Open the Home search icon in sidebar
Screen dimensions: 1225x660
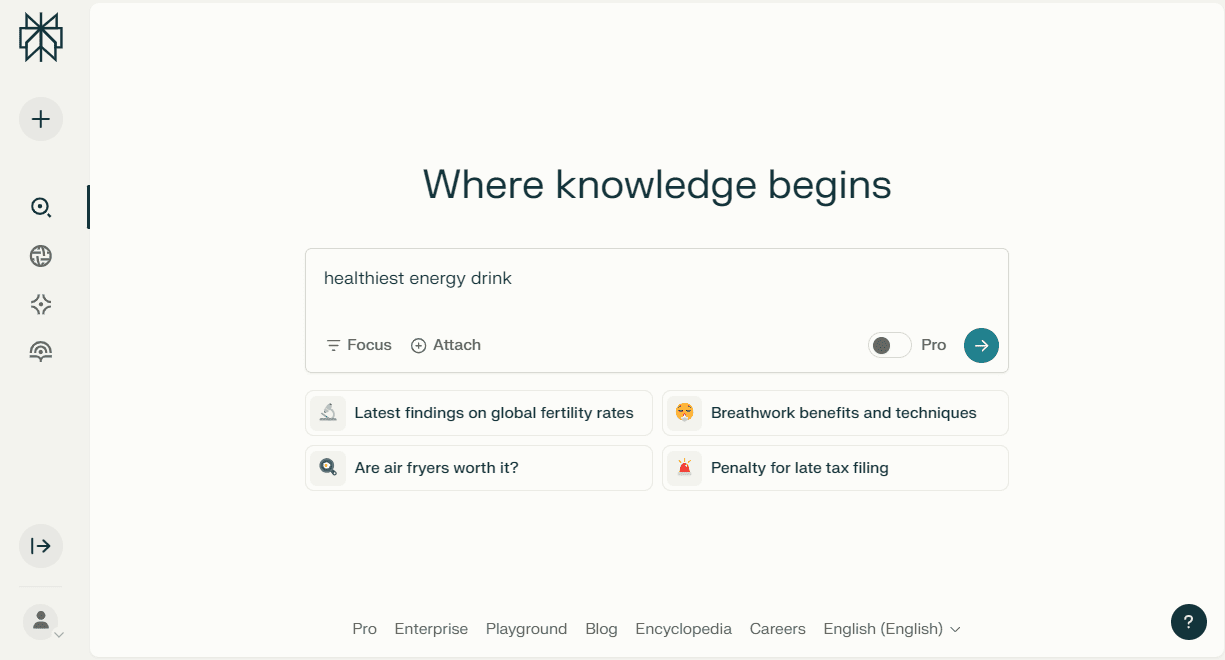(41, 207)
